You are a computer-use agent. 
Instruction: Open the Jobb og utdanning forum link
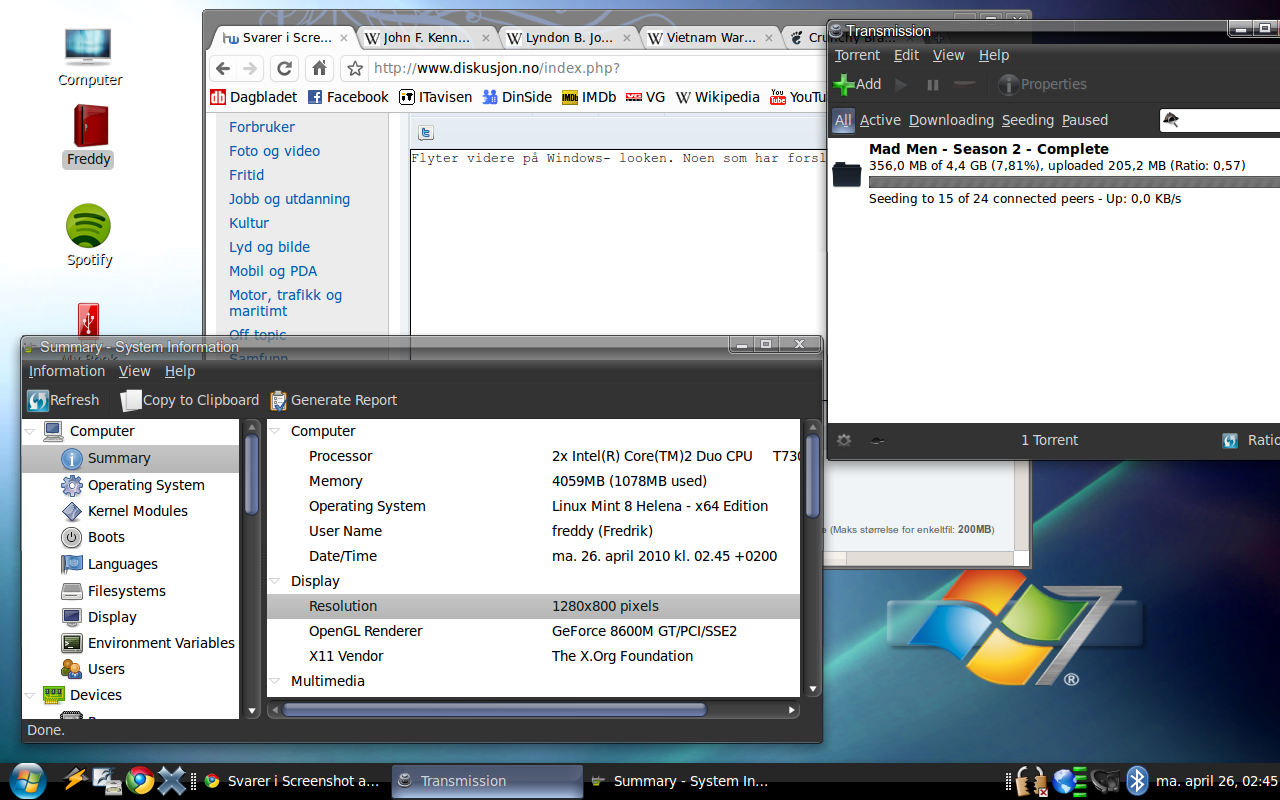(289, 199)
